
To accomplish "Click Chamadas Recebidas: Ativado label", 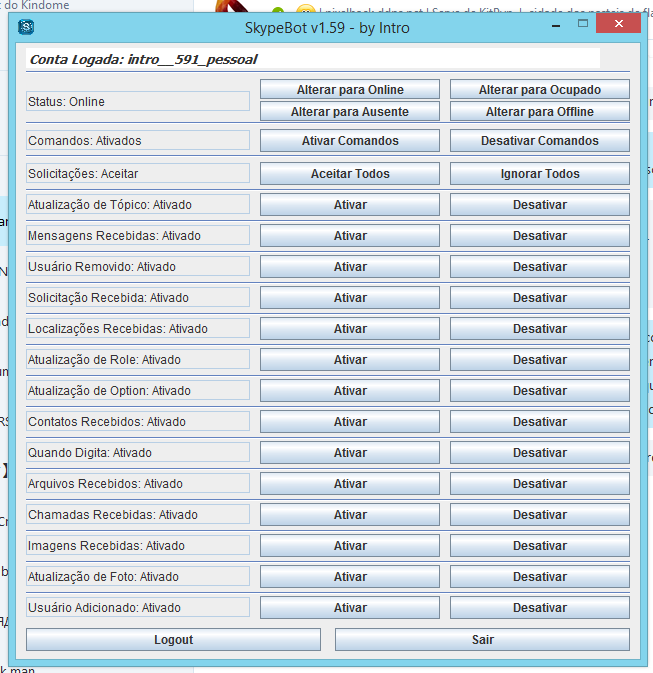I will click(x=138, y=514).
